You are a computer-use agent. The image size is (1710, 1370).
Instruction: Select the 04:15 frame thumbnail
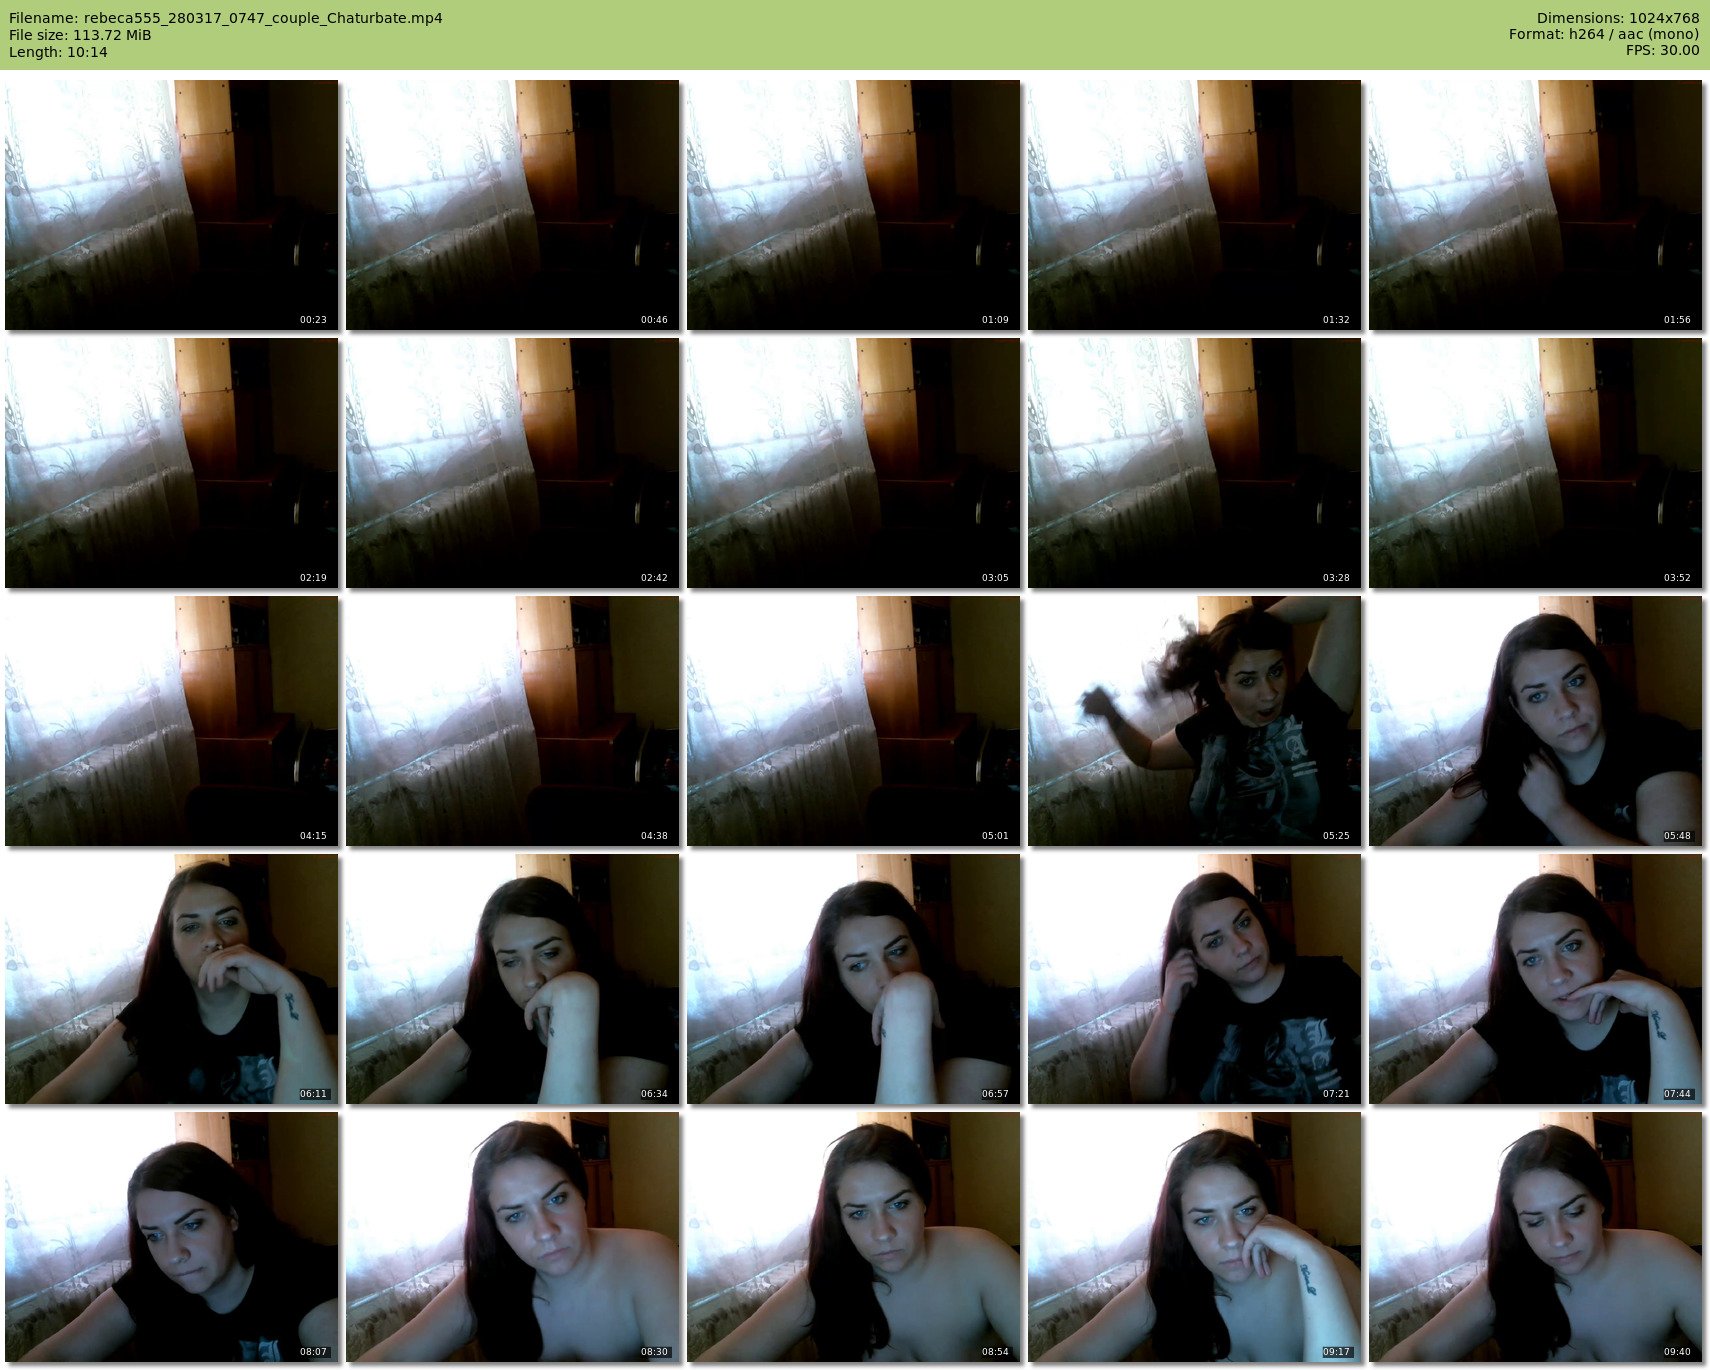coord(171,721)
